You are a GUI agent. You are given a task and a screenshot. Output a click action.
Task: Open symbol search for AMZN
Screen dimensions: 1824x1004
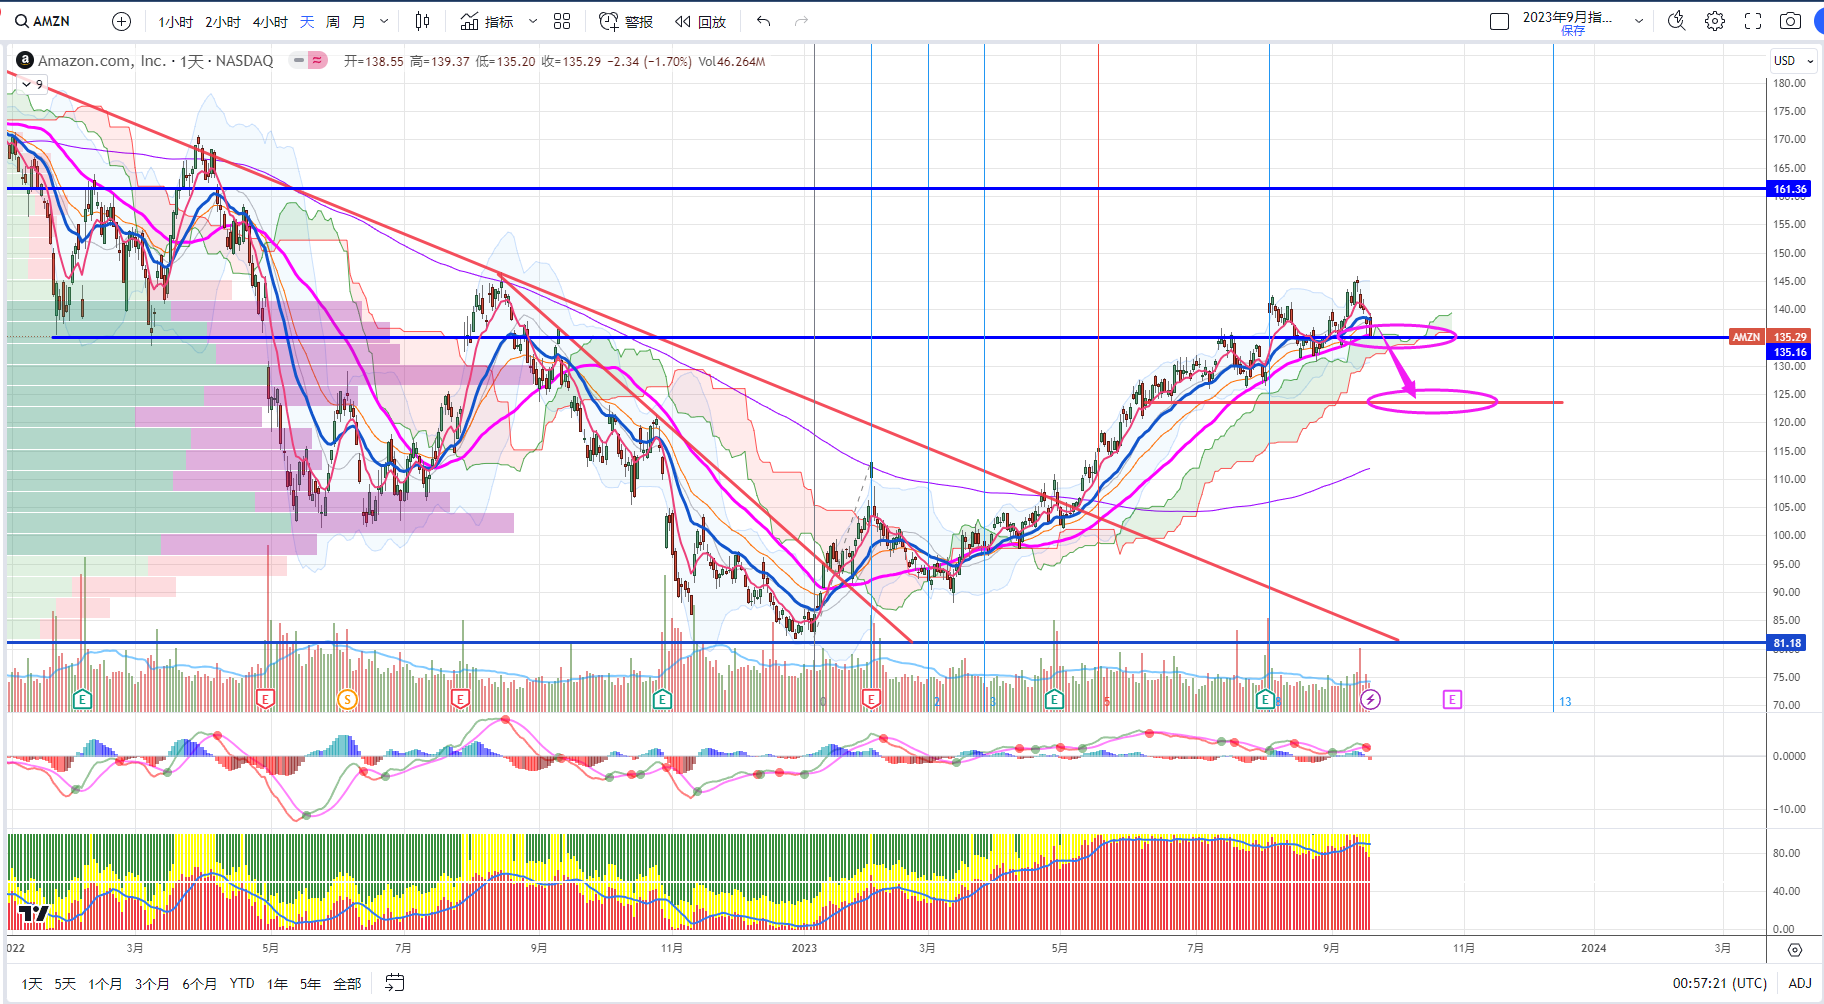(x=43, y=21)
